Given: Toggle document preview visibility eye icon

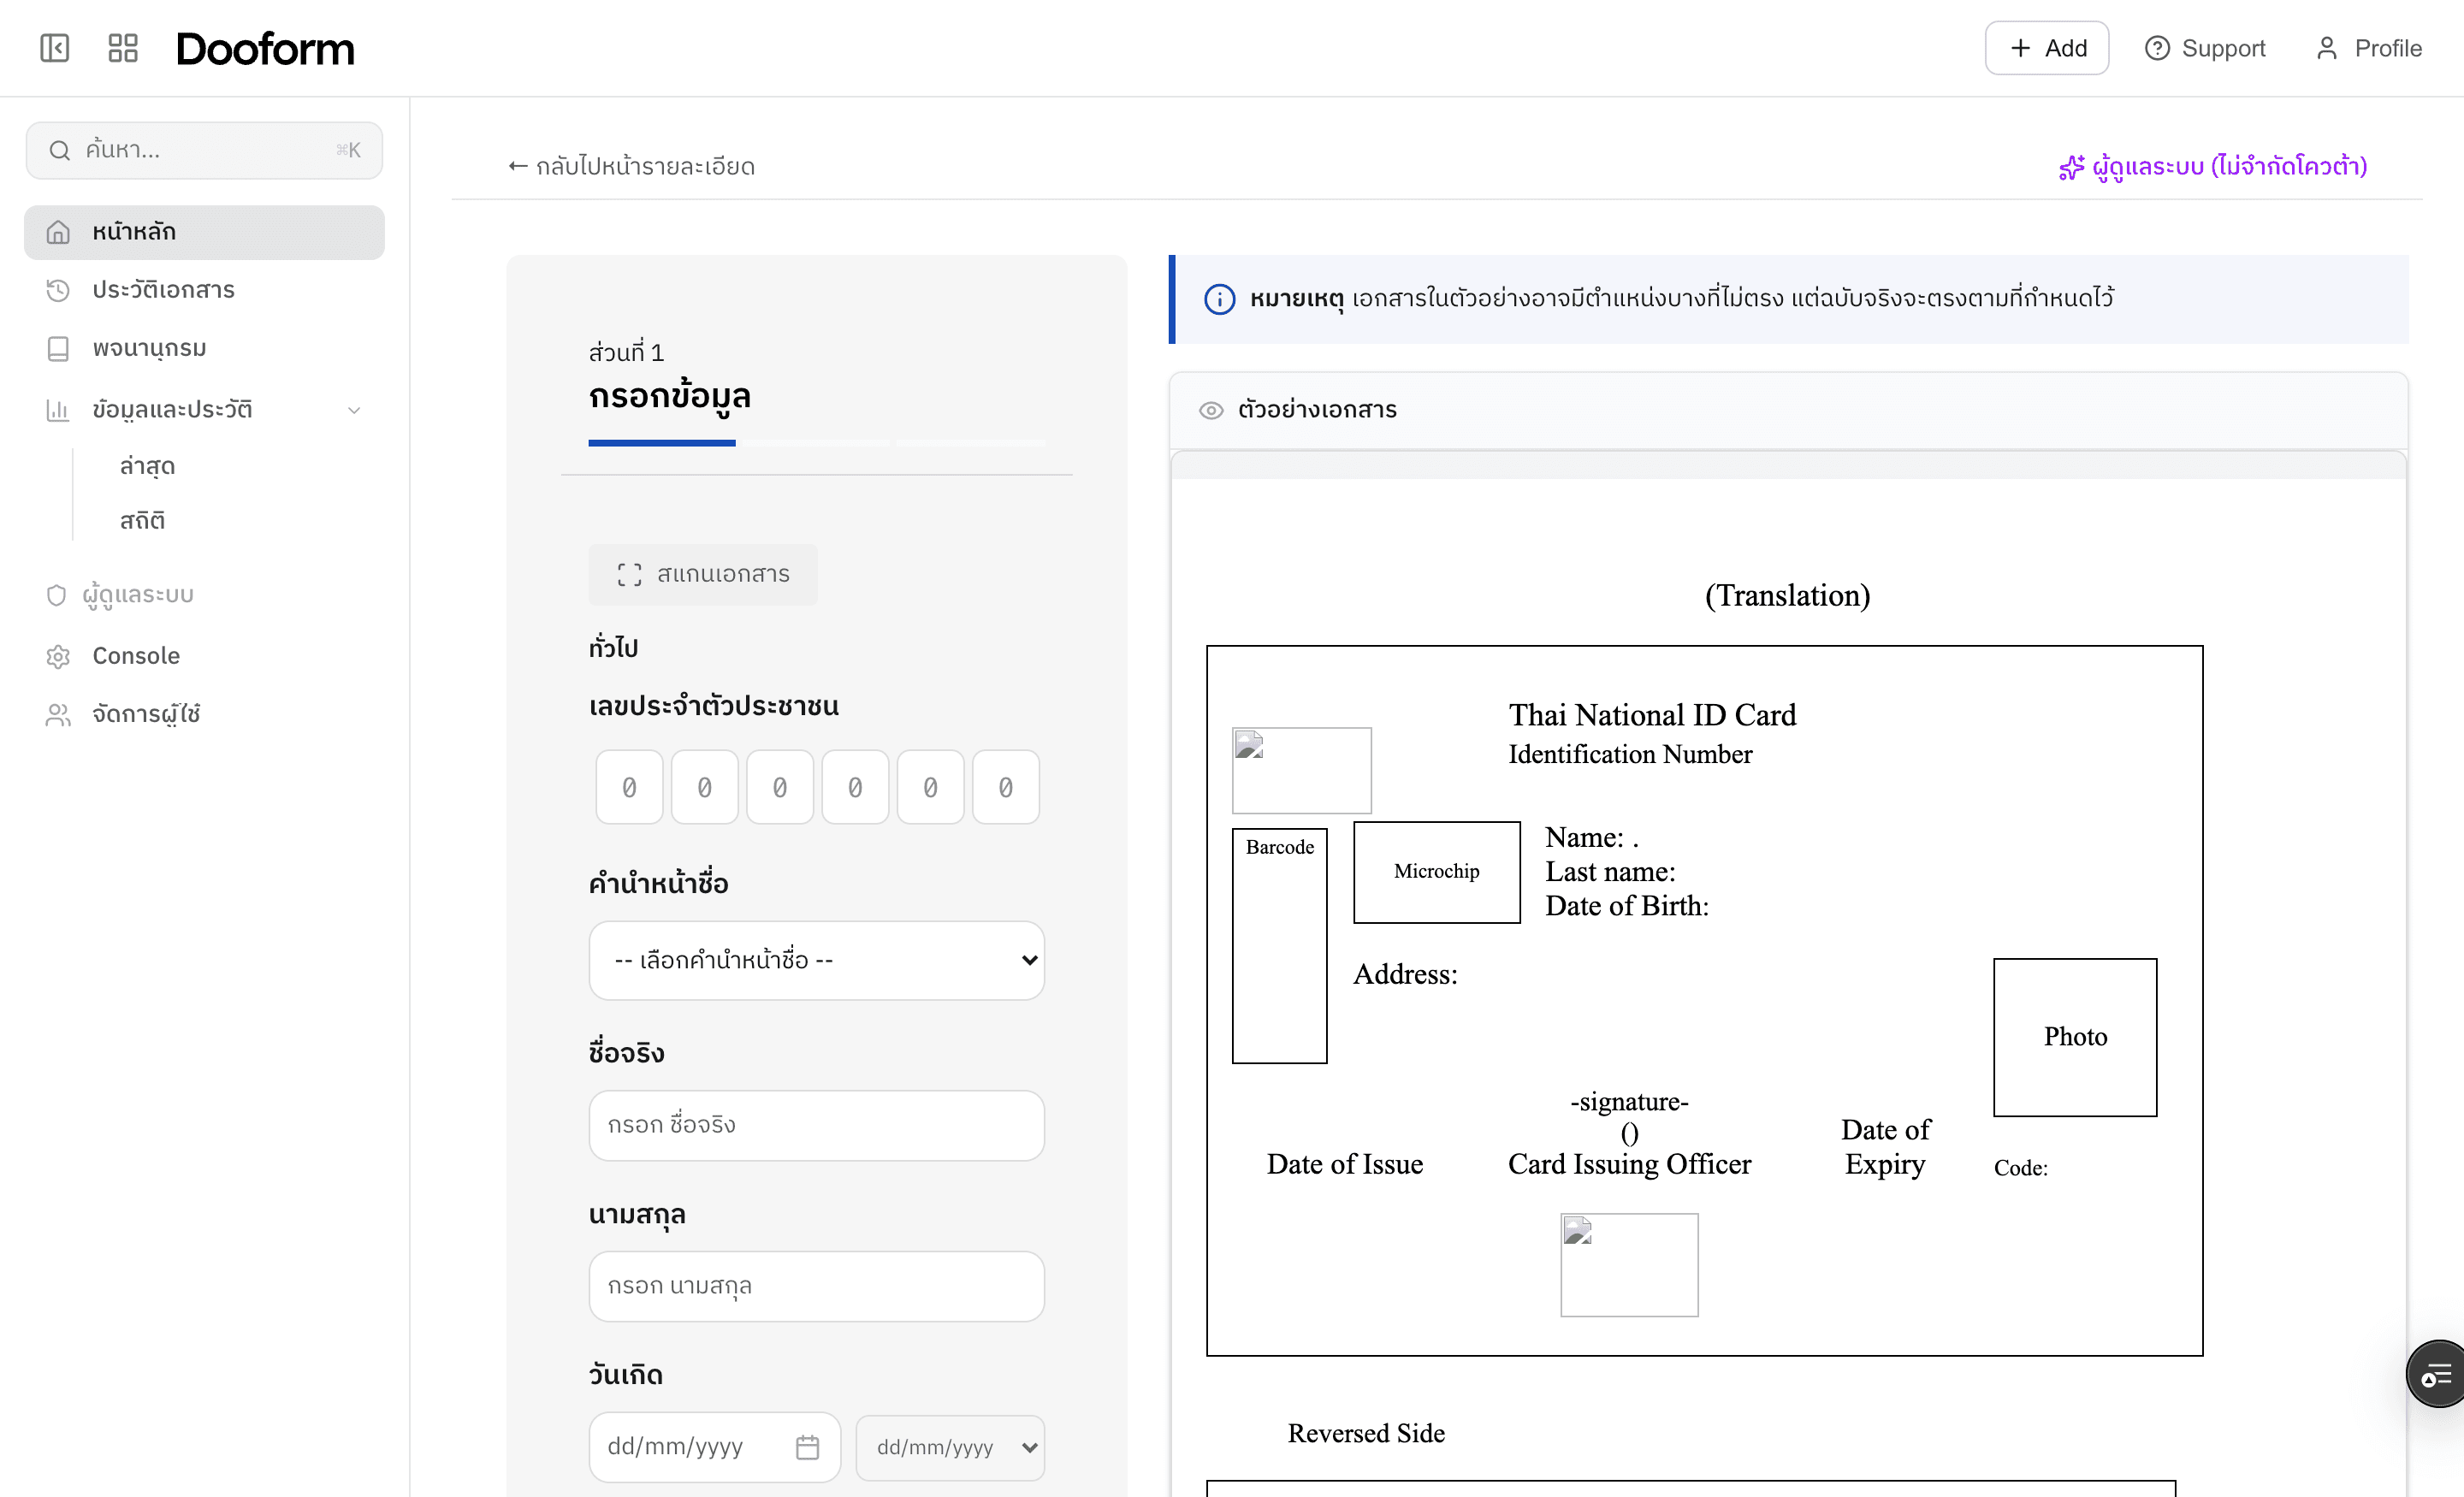Looking at the screenshot, I should (1212, 410).
